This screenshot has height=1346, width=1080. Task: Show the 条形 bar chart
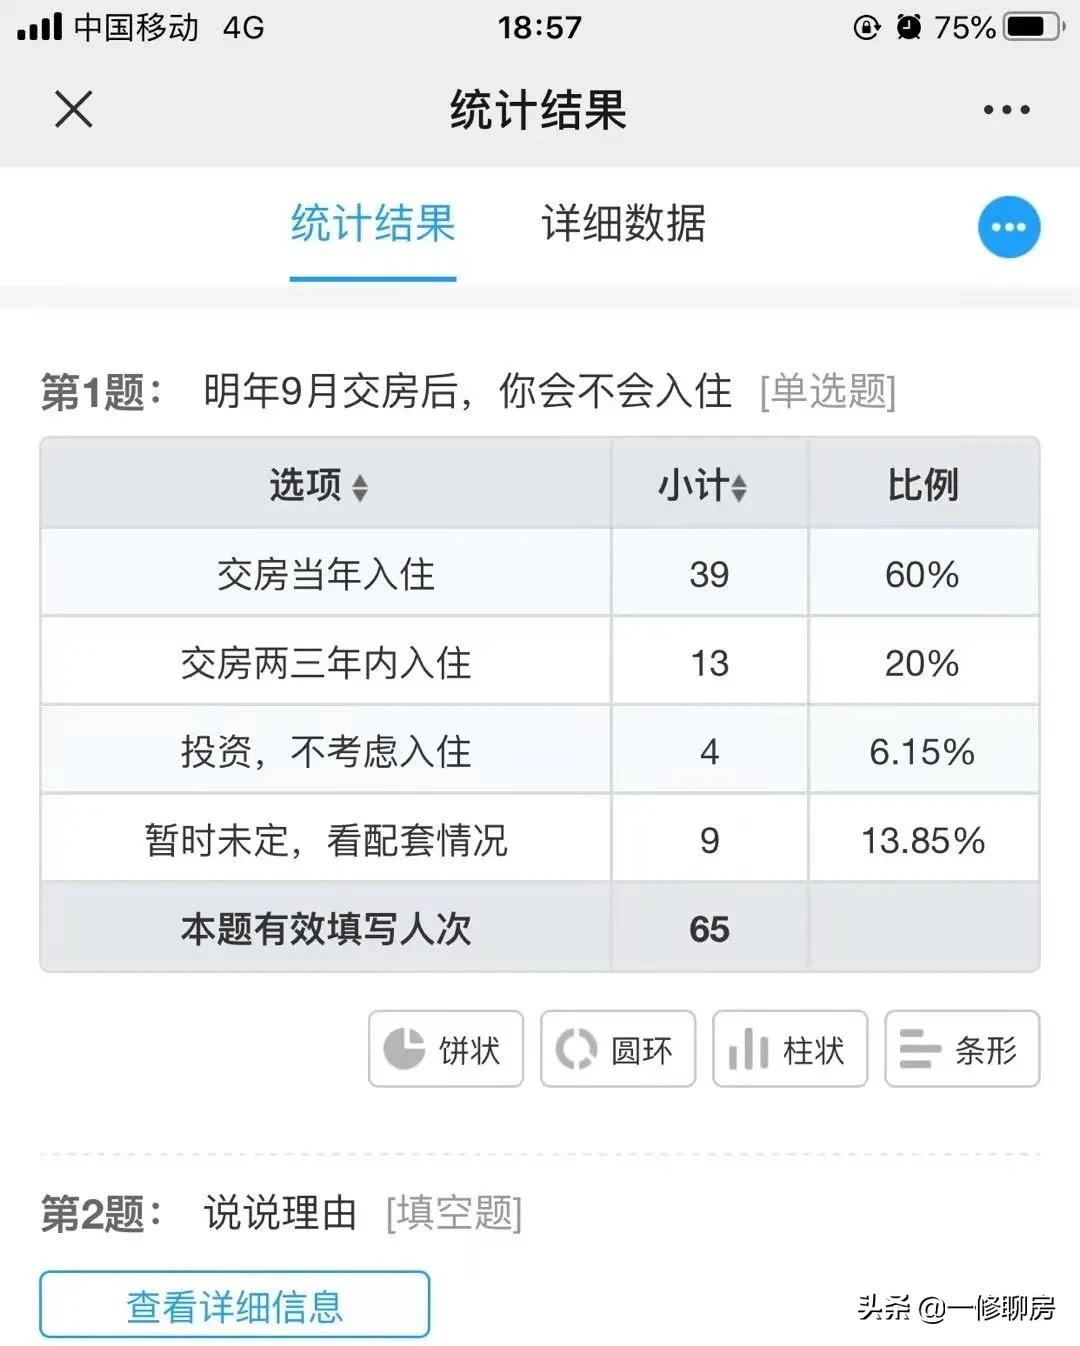pyautogui.click(x=961, y=1050)
